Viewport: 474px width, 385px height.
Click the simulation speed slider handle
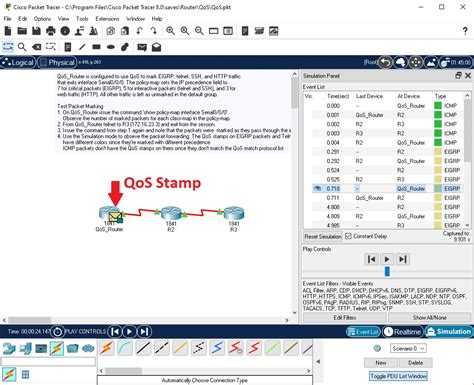[x=387, y=271]
